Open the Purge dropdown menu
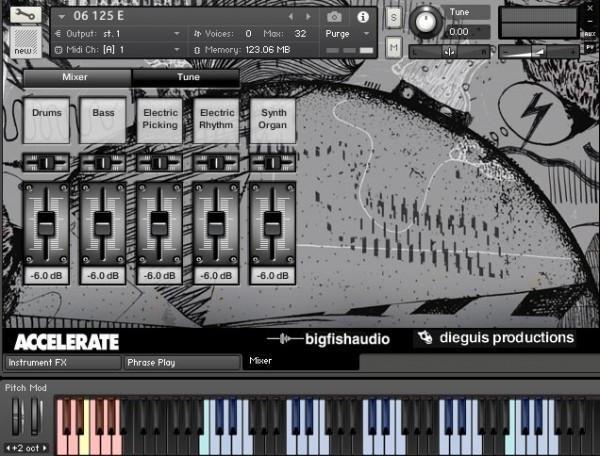Screen dimensions: 600x456 347,34
